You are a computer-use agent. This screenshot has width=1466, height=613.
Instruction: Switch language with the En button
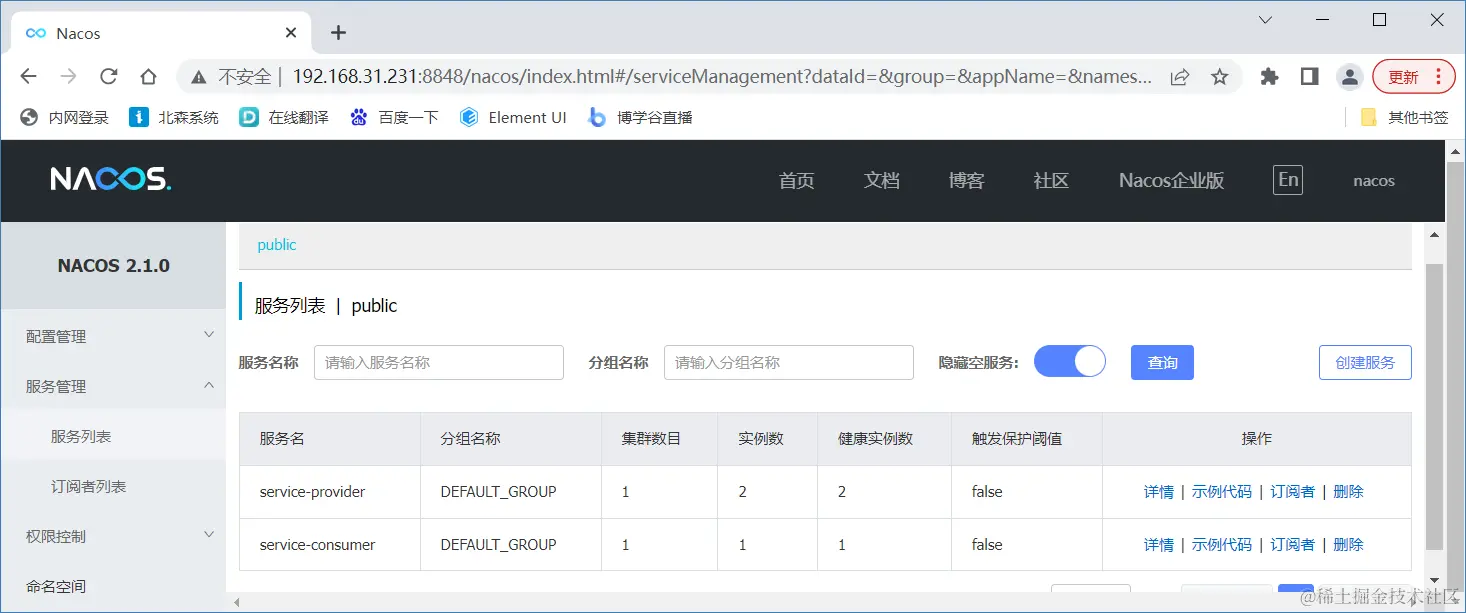[1288, 180]
